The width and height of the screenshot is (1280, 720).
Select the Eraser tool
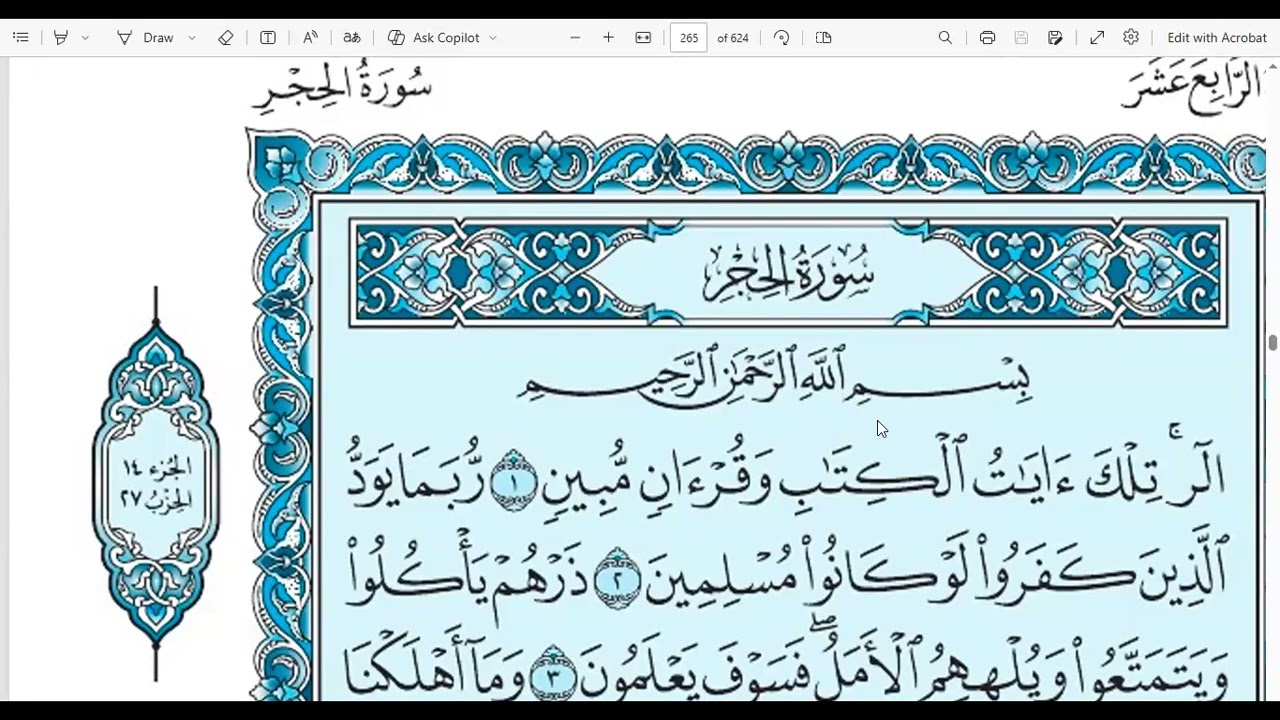tap(226, 37)
